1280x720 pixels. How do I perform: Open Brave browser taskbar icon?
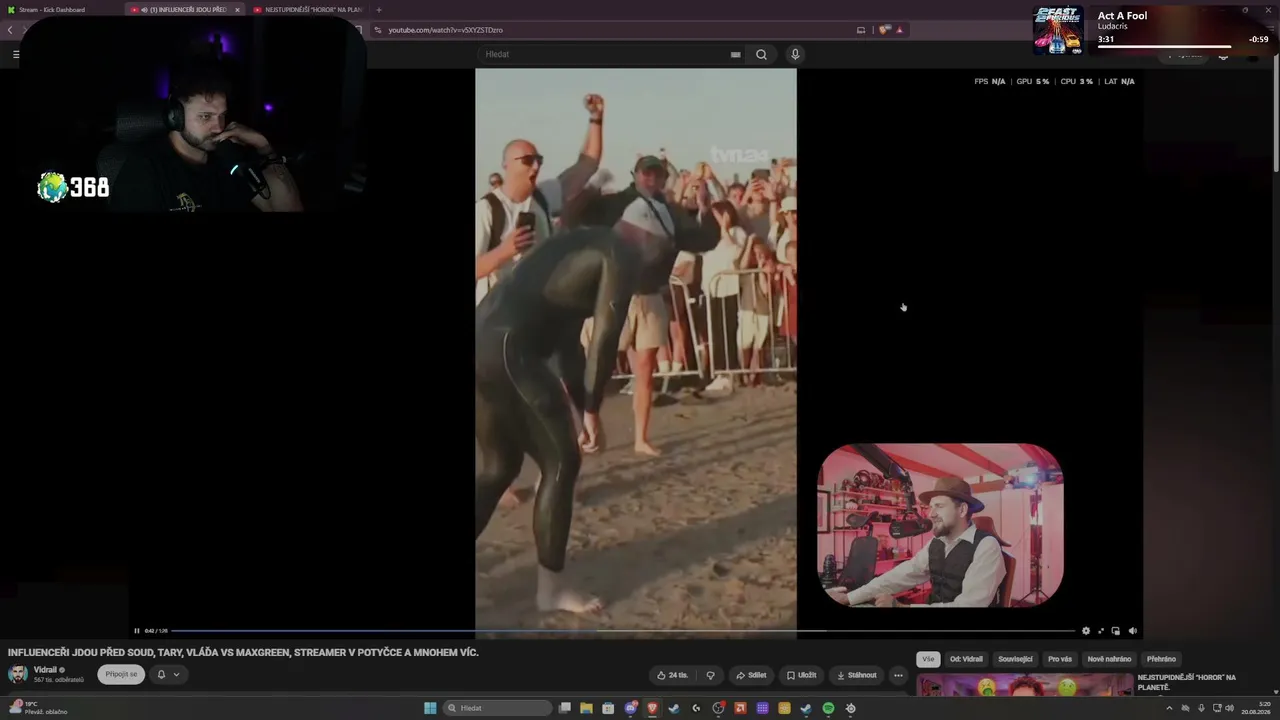[653, 708]
